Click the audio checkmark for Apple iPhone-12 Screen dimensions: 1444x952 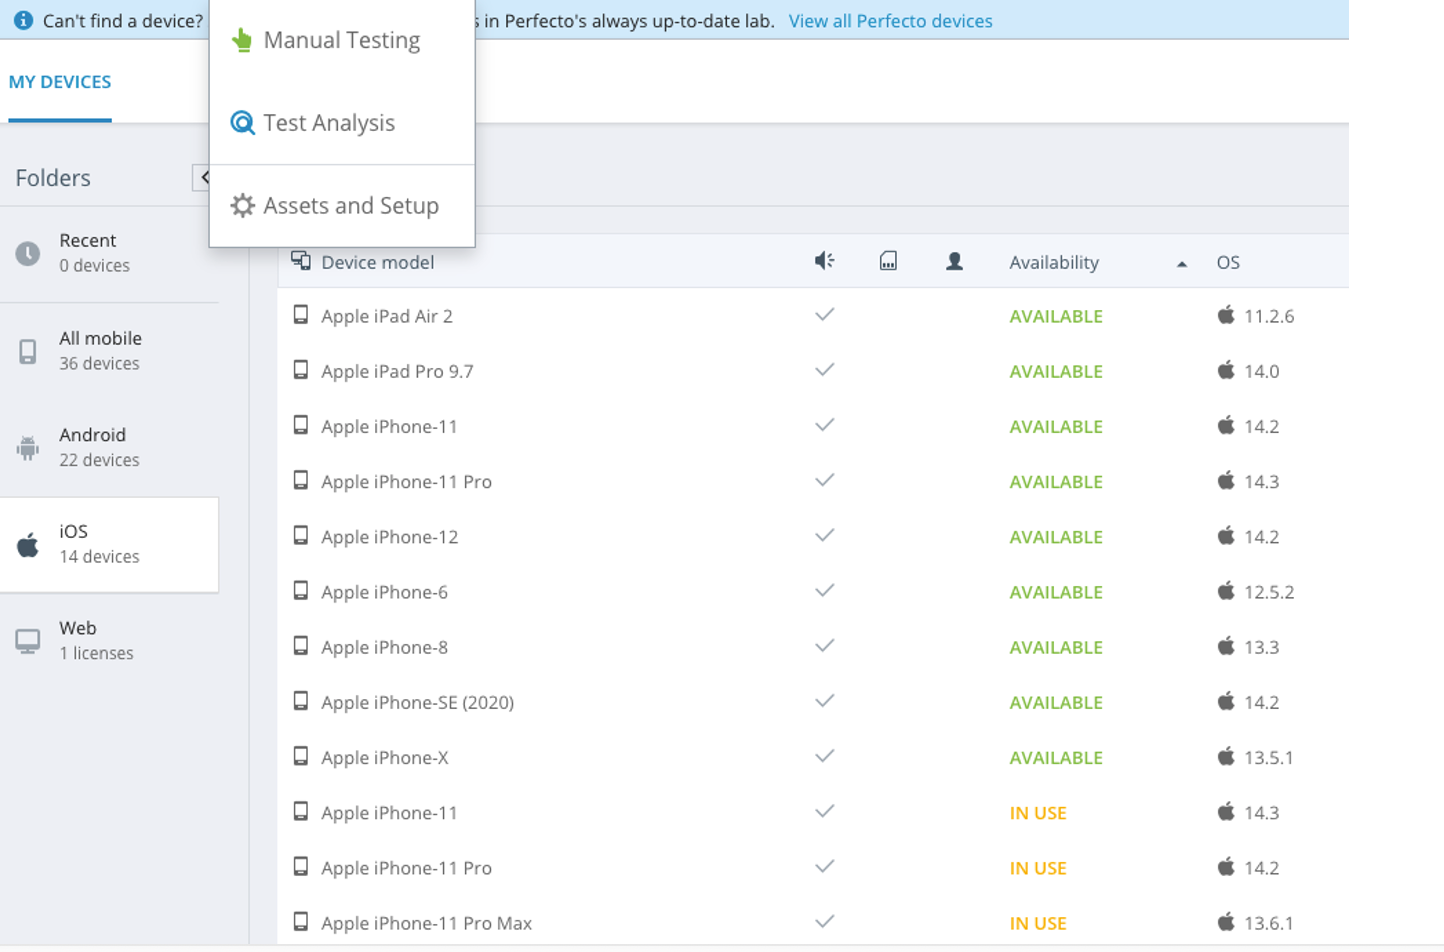824,536
